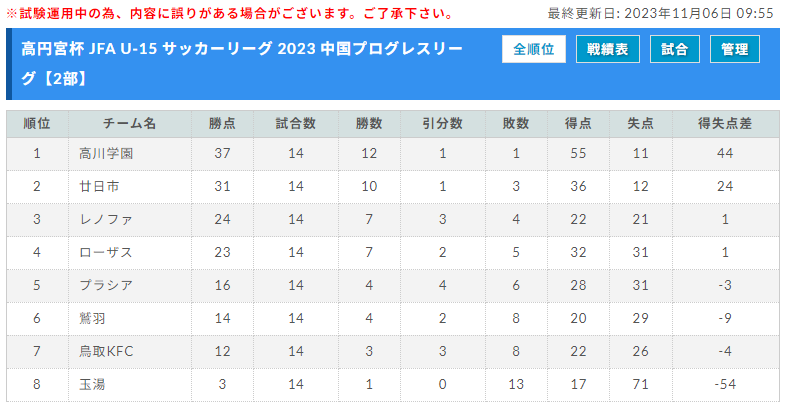Click the 管理 button
This screenshot has height=407, width=787.
[x=735, y=50]
